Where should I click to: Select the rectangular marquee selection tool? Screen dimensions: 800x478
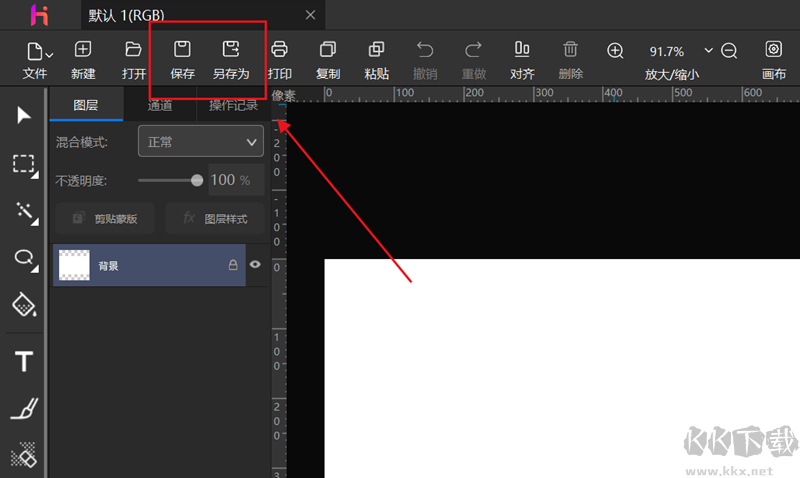24,164
